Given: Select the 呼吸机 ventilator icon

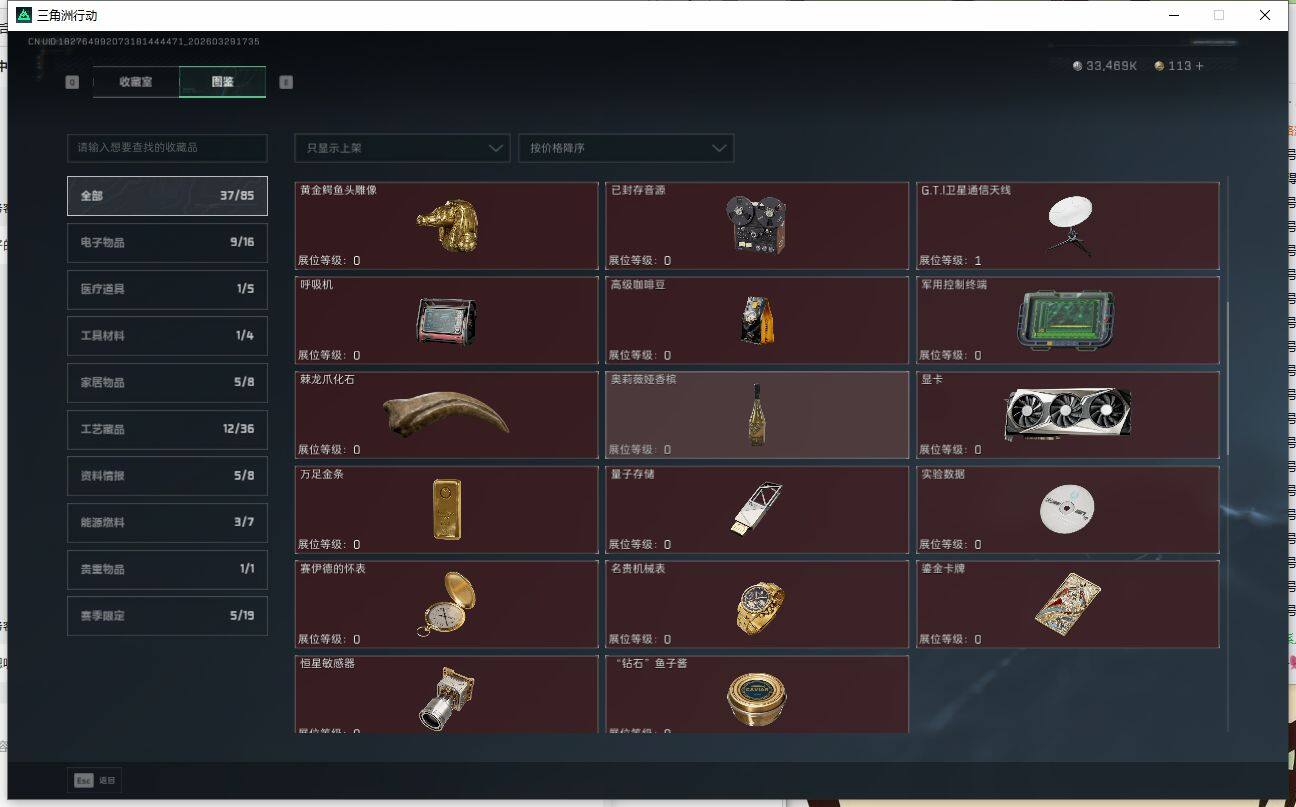Looking at the screenshot, I should tap(446, 321).
